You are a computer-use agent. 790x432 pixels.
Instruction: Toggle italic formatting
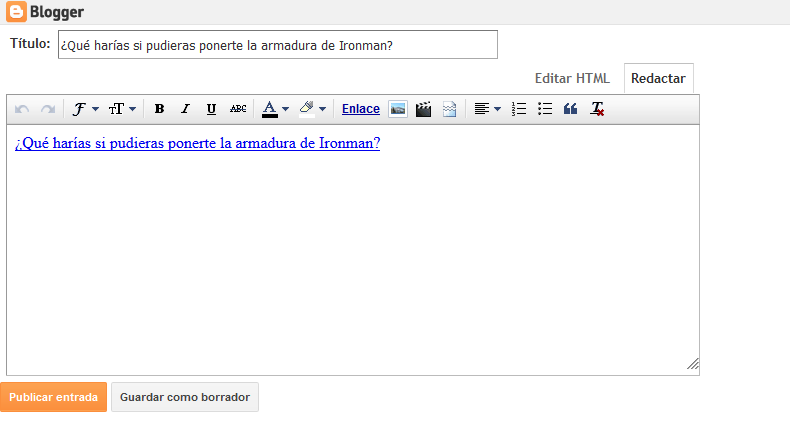click(x=185, y=109)
